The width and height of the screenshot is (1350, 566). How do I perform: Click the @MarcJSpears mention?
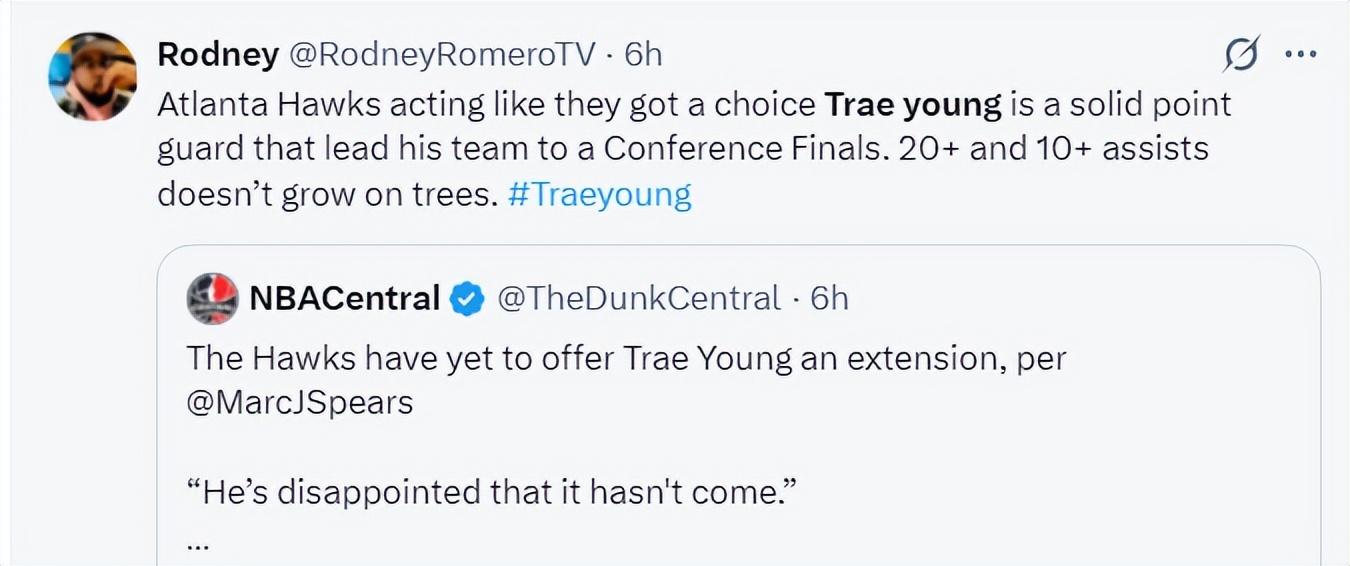tap(300, 401)
